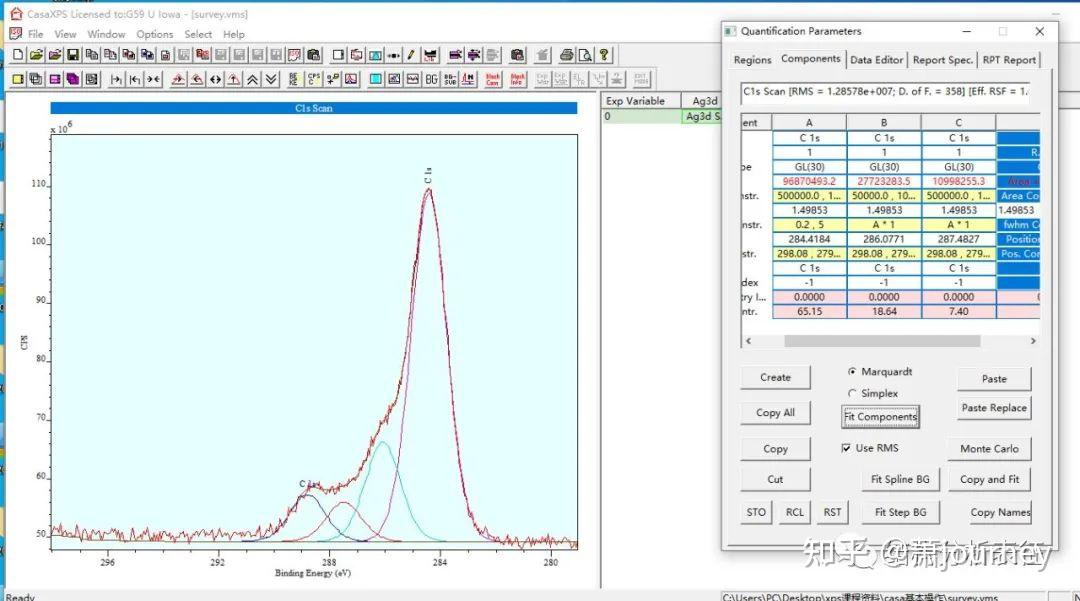Viewport: 1080px width, 601px height.
Task: Click the New file icon in toolbar
Action: click(17, 55)
